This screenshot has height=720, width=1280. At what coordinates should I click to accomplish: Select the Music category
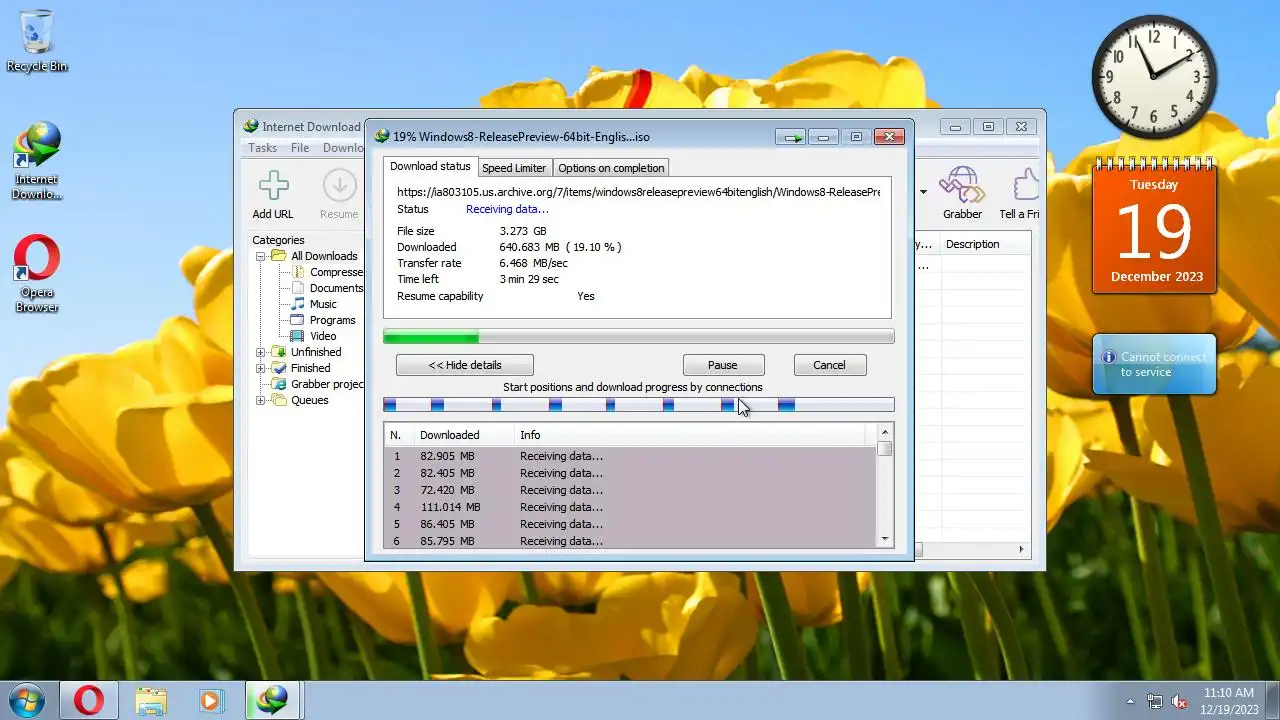pos(323,304)
